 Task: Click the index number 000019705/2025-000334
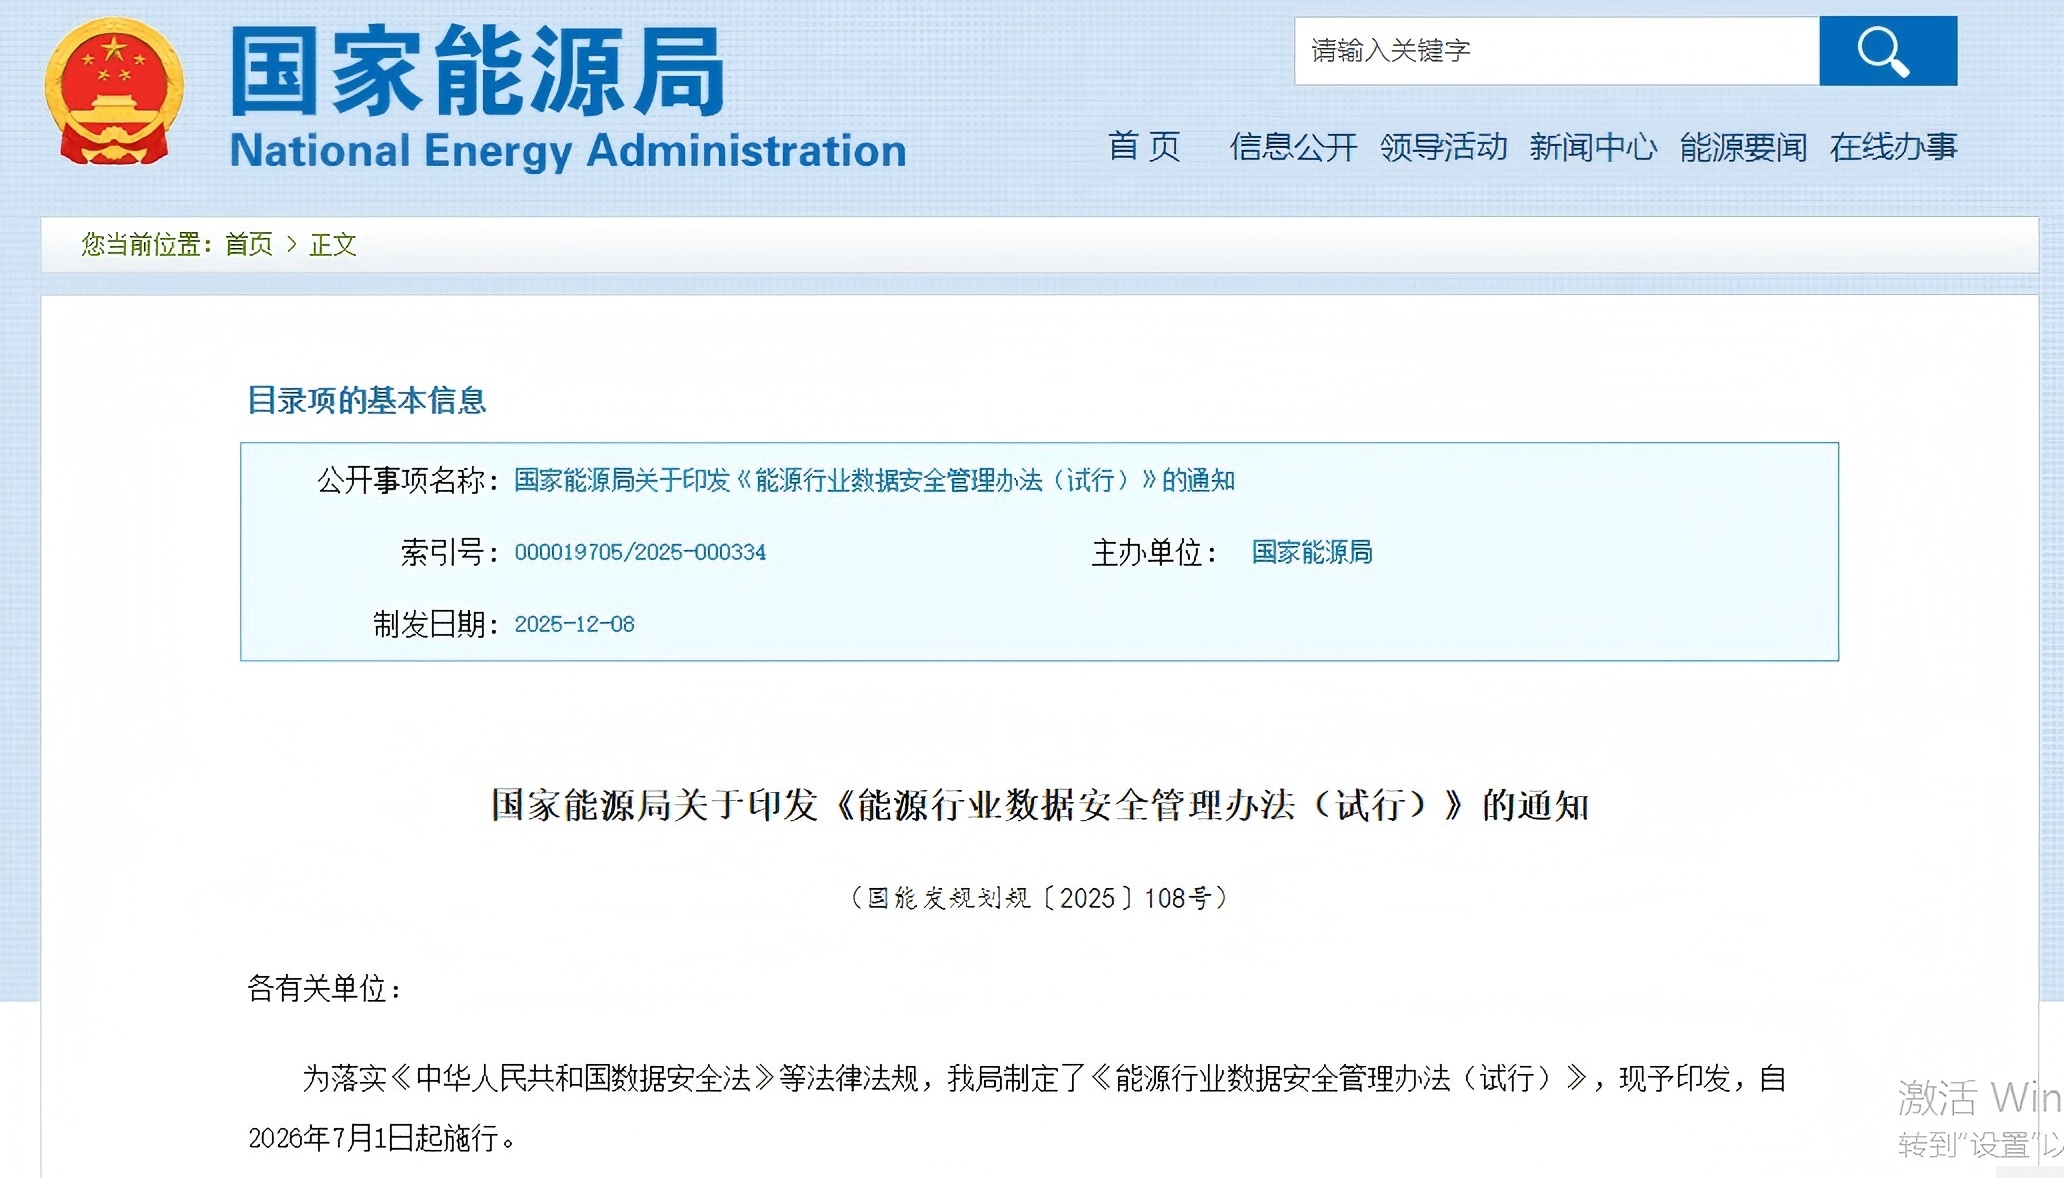640,553
